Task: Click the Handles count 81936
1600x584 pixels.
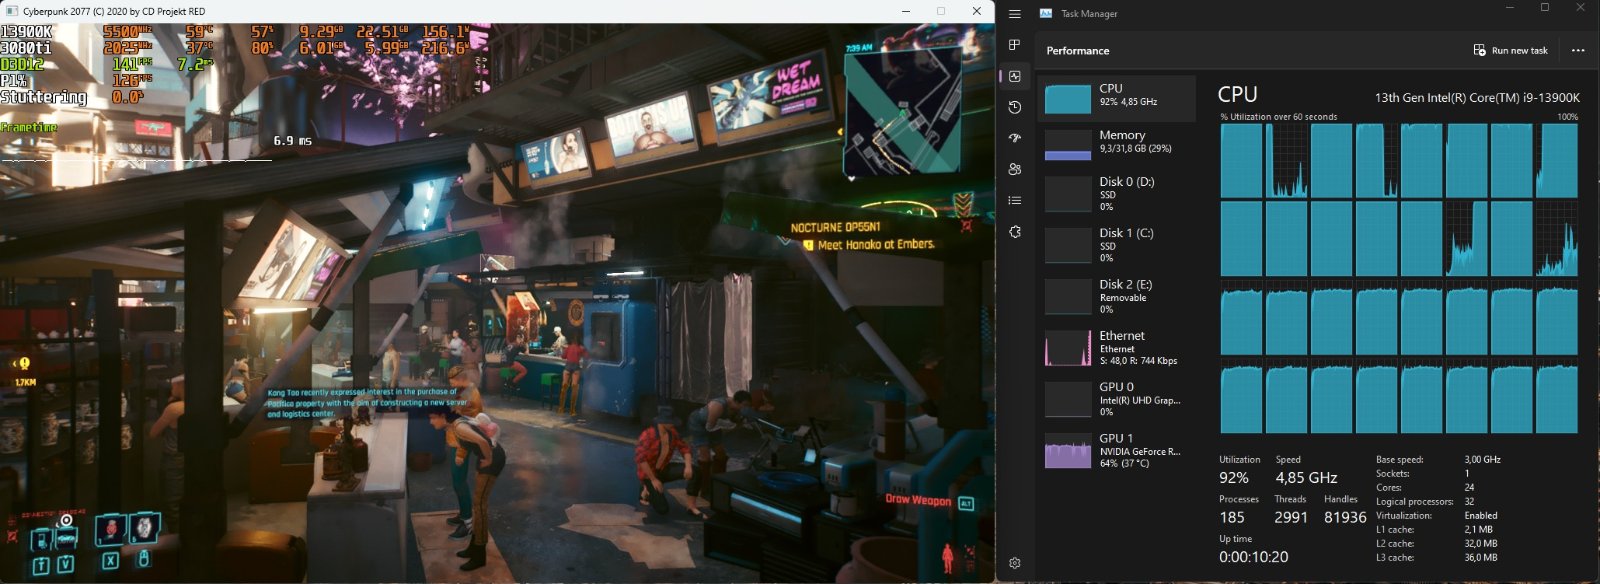Action: [1345, 518]
